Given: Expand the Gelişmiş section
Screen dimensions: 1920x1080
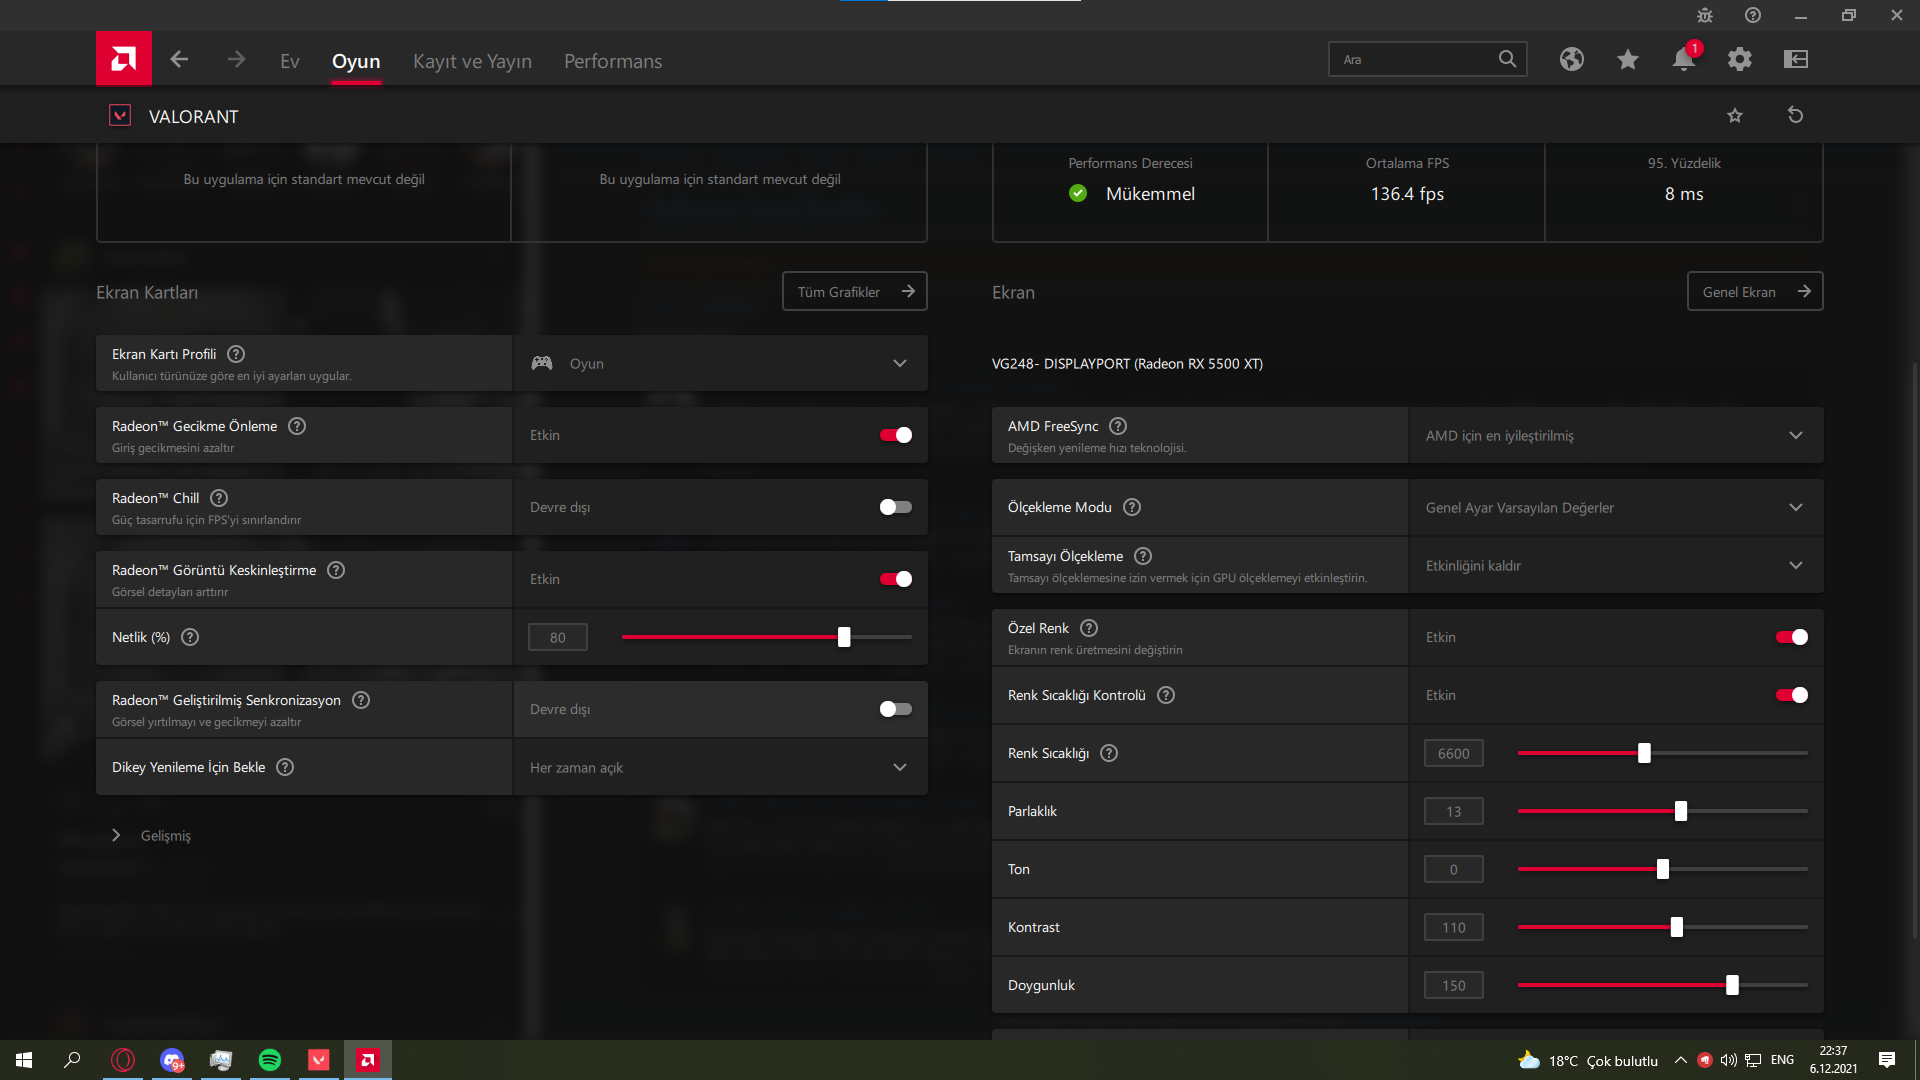Looking at the screenshot, I should tap(152, 835).
